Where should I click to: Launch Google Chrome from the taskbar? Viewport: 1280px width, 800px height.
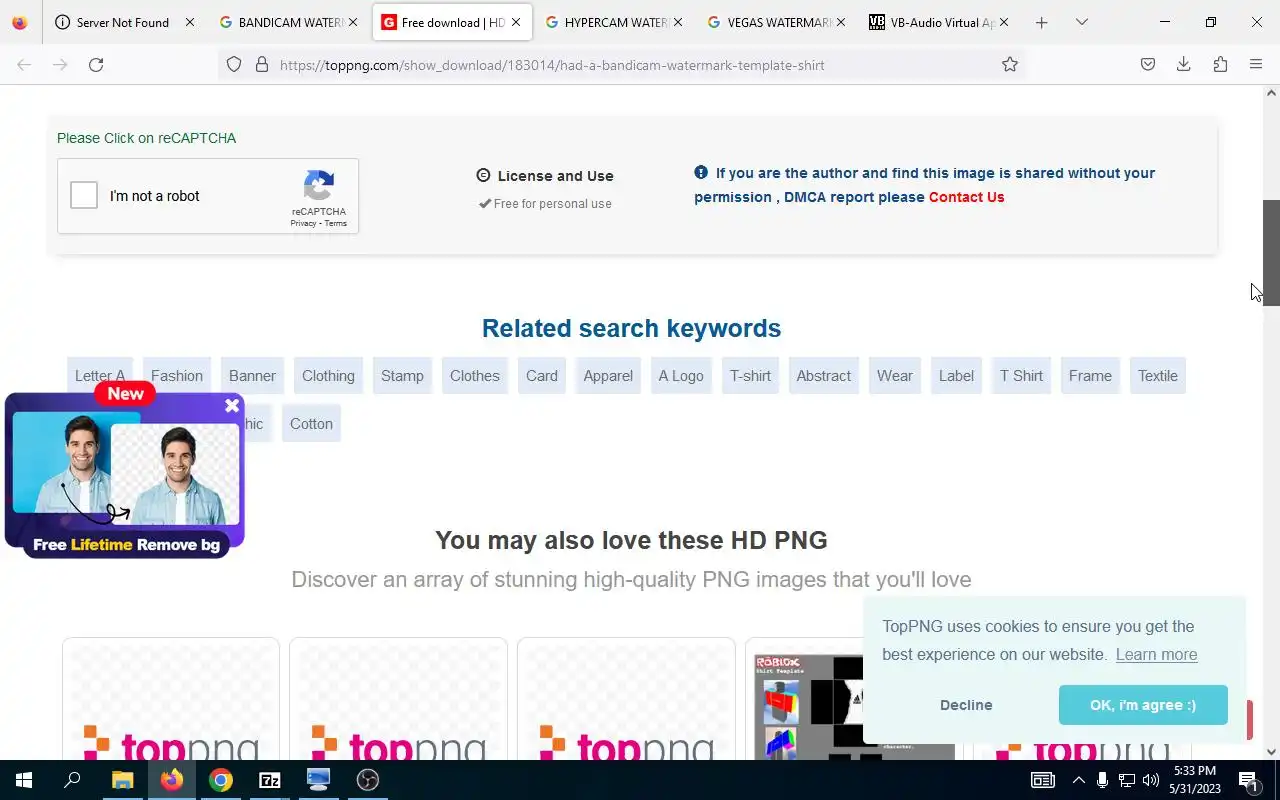[221, 780]
